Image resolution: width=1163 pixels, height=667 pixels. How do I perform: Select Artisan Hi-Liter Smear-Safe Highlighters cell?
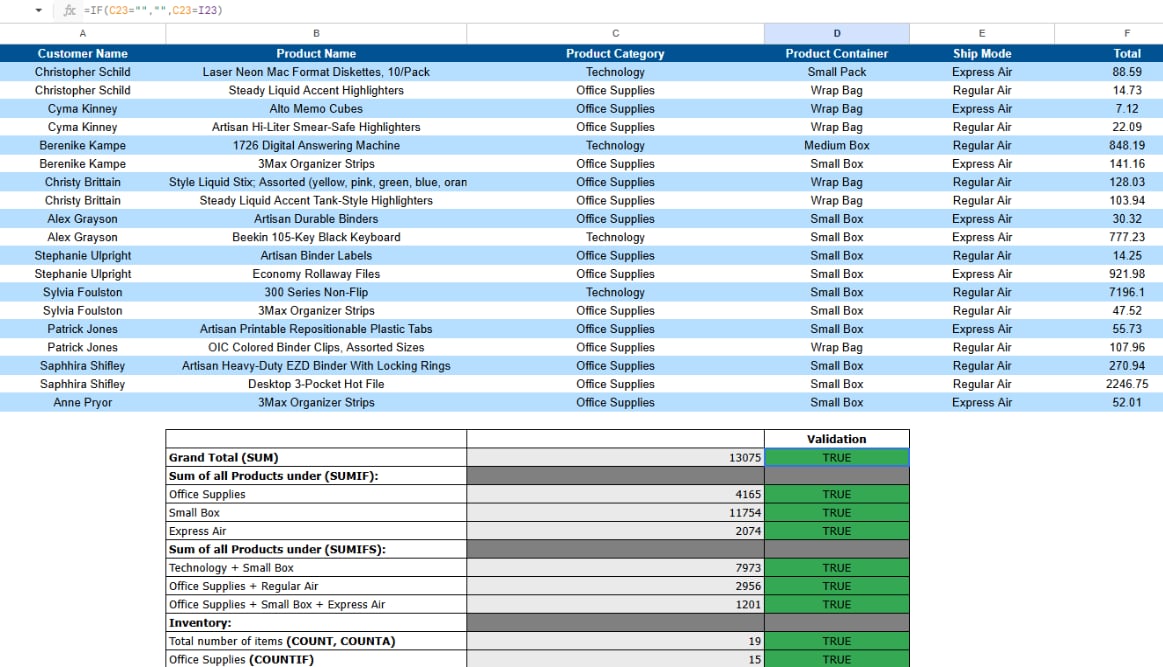[x=316, y=127]
